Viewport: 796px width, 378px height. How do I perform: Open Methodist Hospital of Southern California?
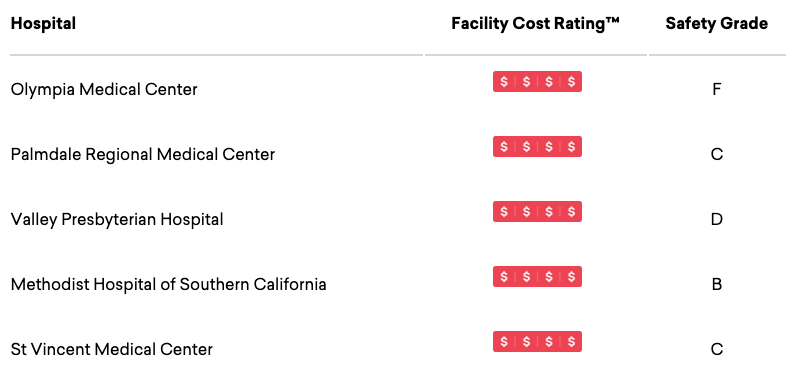pos(169,284)
